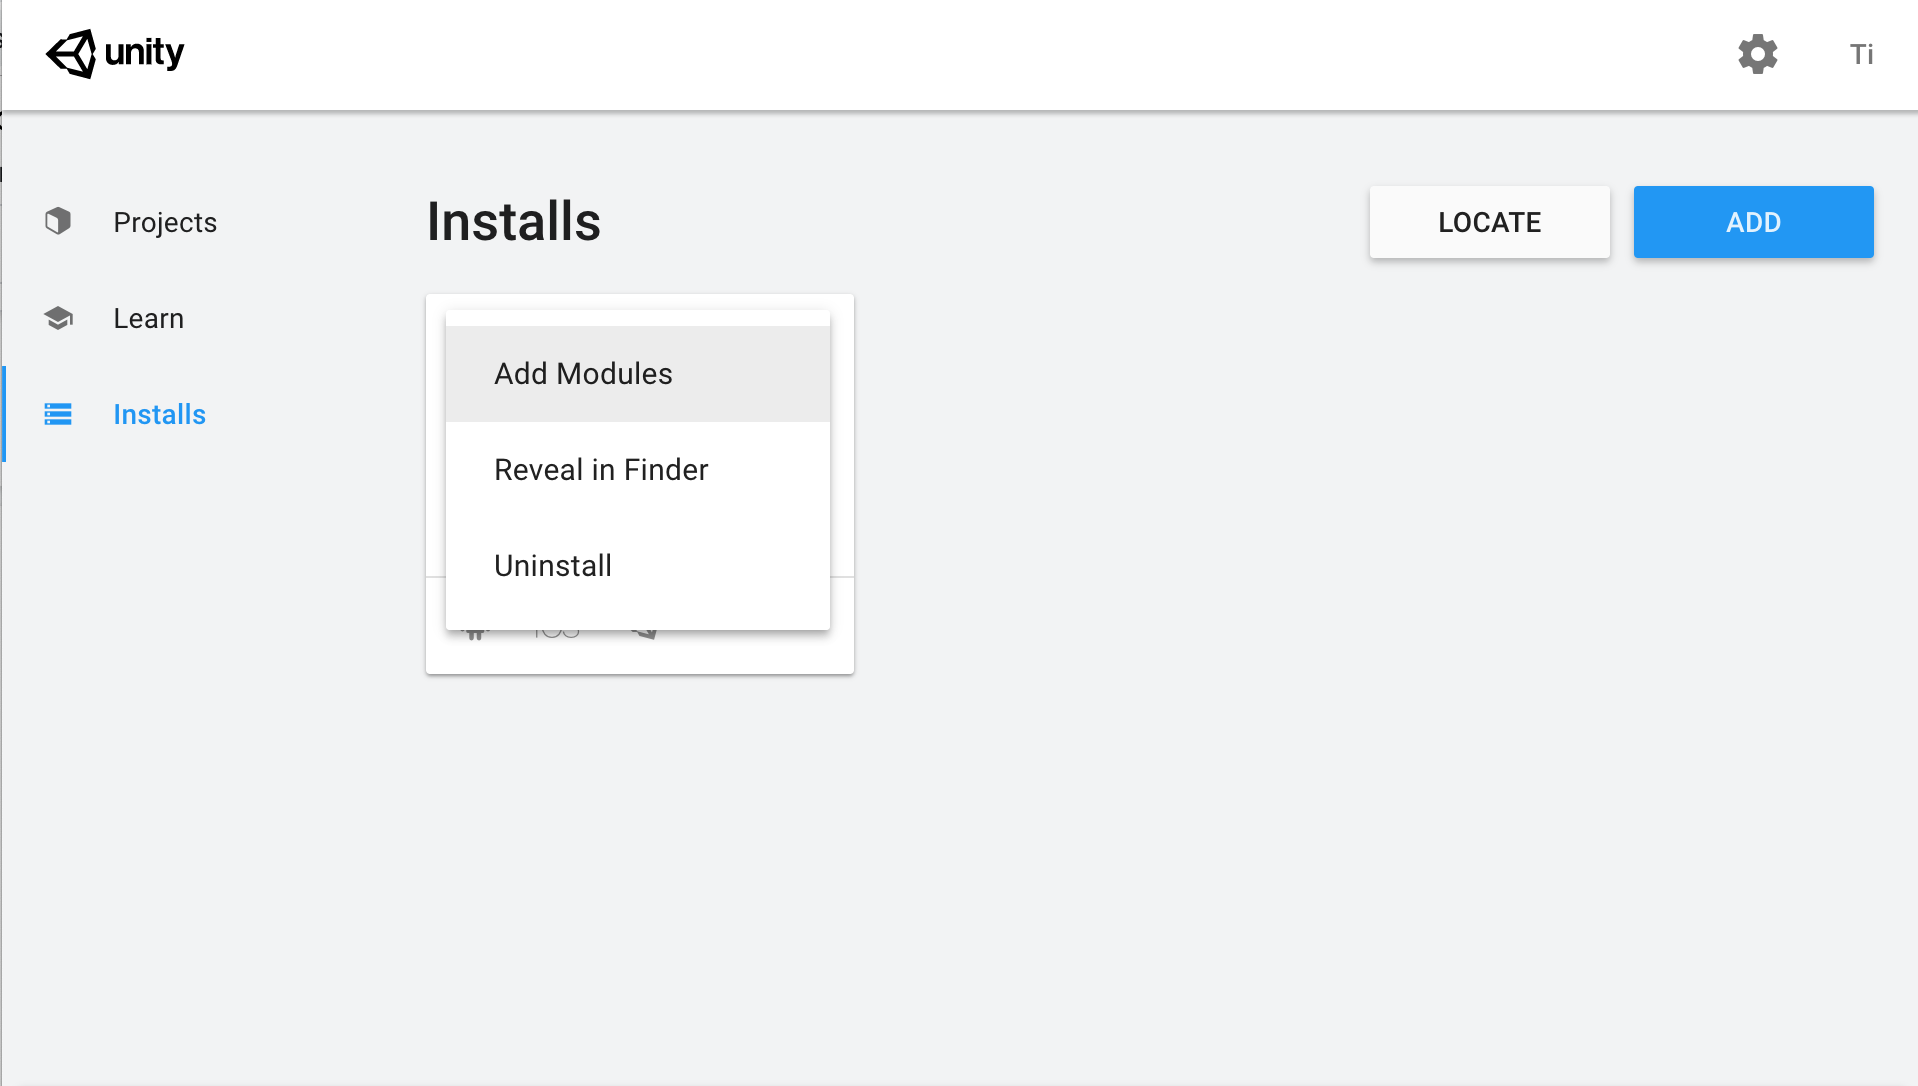This screenshot has width=1918, height=1086.
Task: Click the Learn graduation cap icon
Action: coord(58,318)
